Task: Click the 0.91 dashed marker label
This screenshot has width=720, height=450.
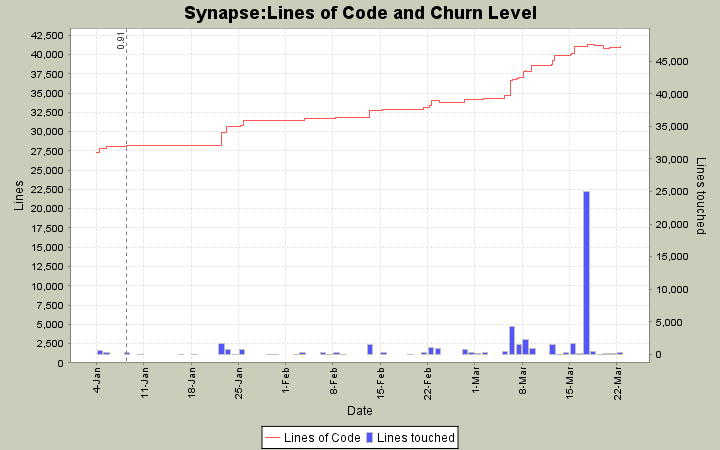Action: pyautogui.click(x=120, y=40)
